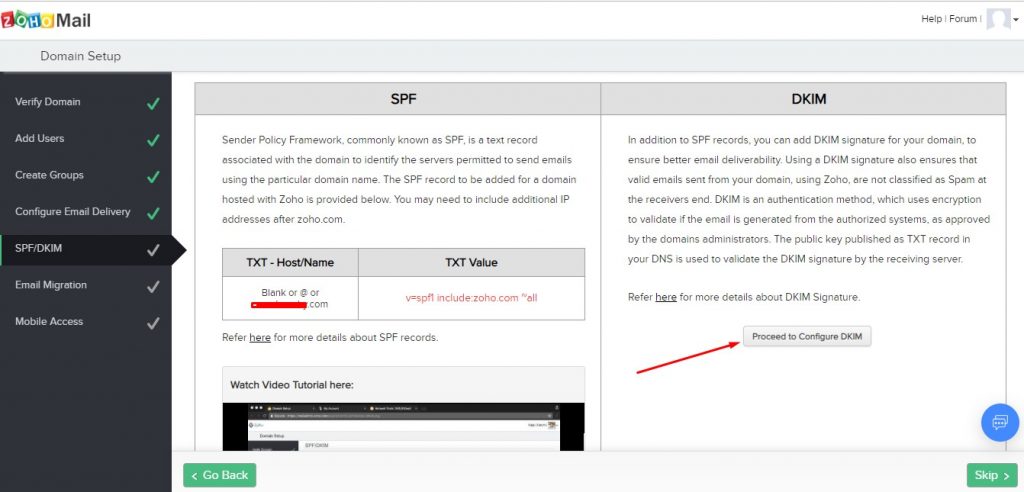Viewport: 1024px width, 492px height.
Task: Click the Zoho Mail logo
Action: point(46,20)
